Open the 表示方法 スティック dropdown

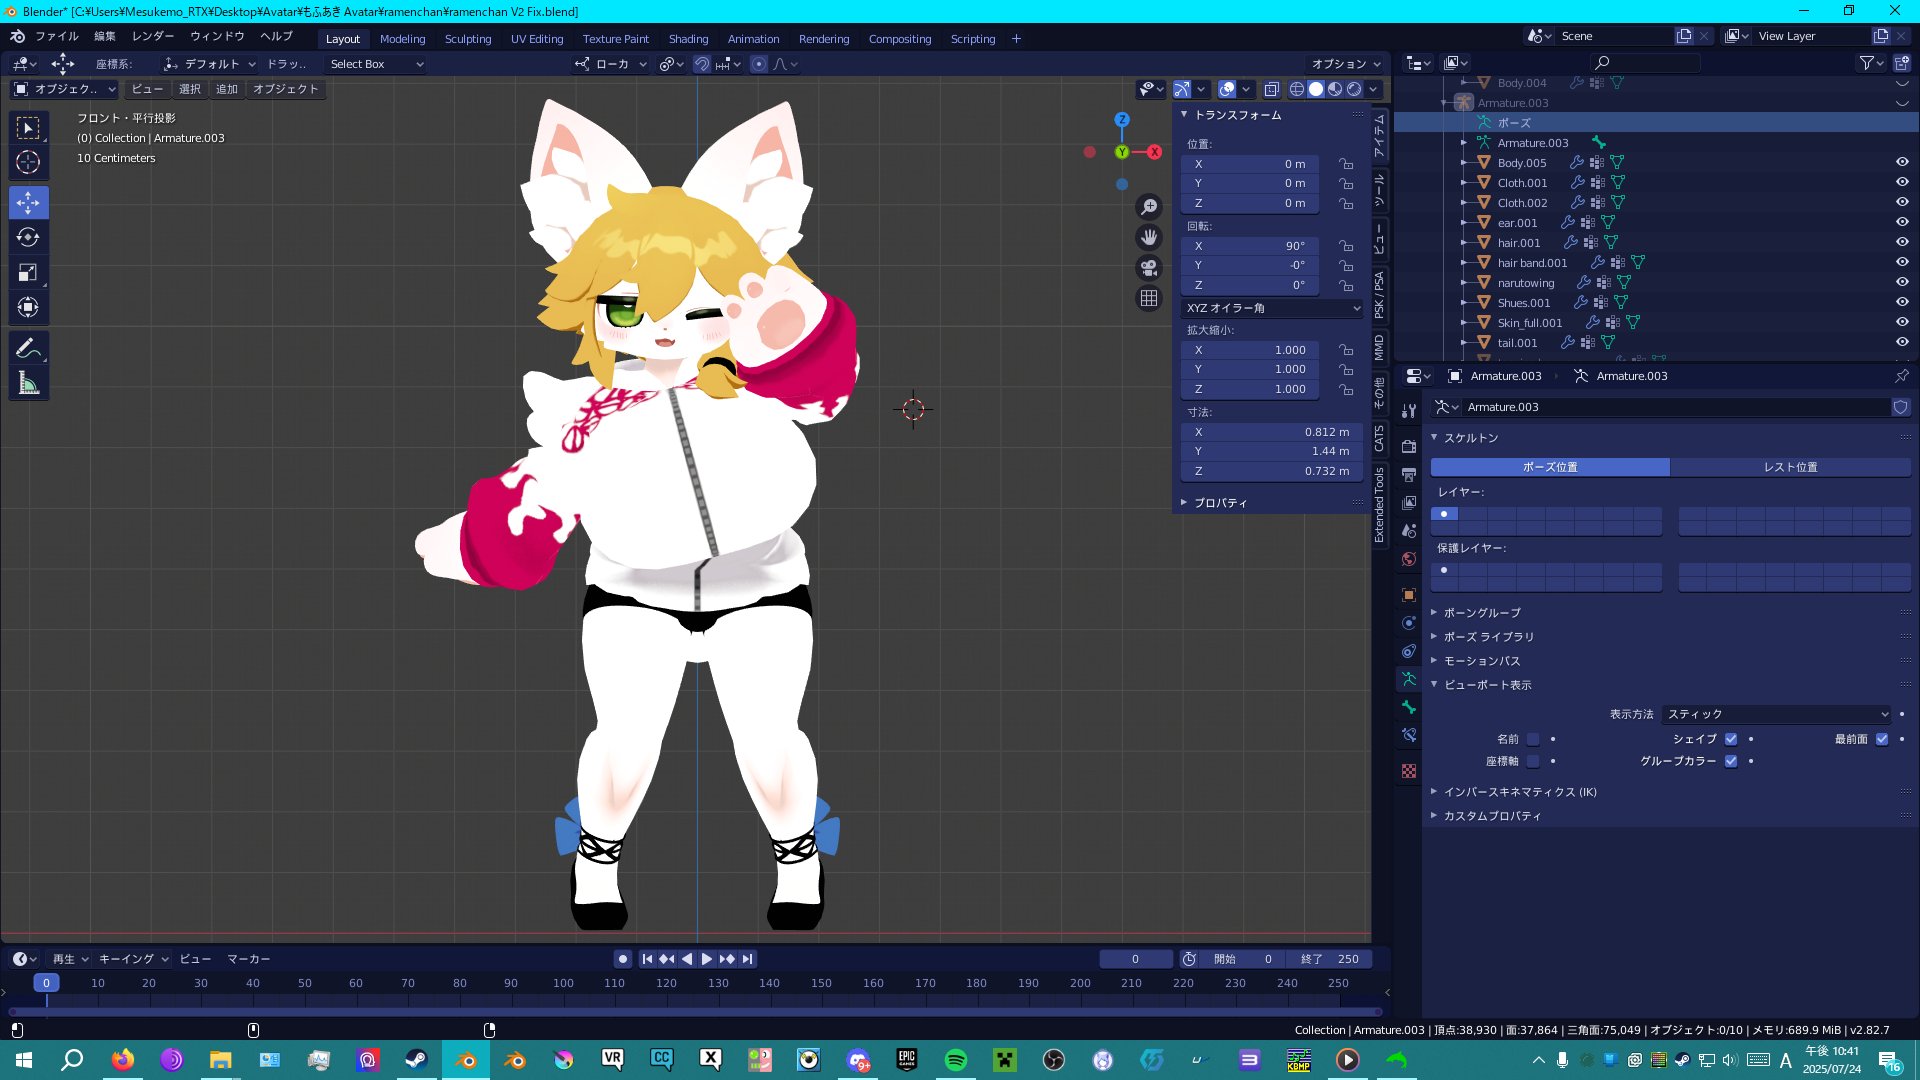[1777, 714]
